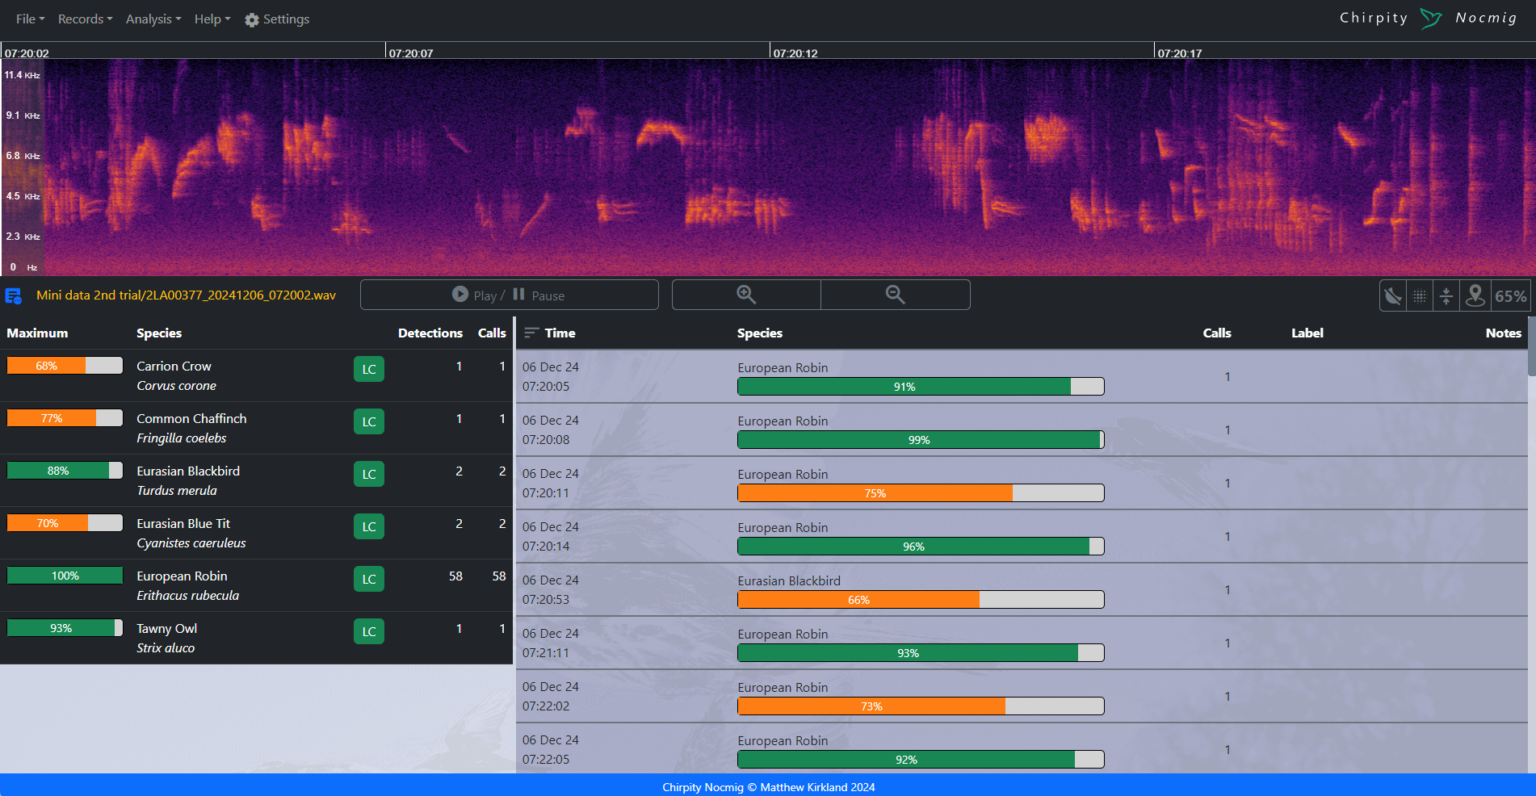Select the zoom in spectrogram tool

746,294
